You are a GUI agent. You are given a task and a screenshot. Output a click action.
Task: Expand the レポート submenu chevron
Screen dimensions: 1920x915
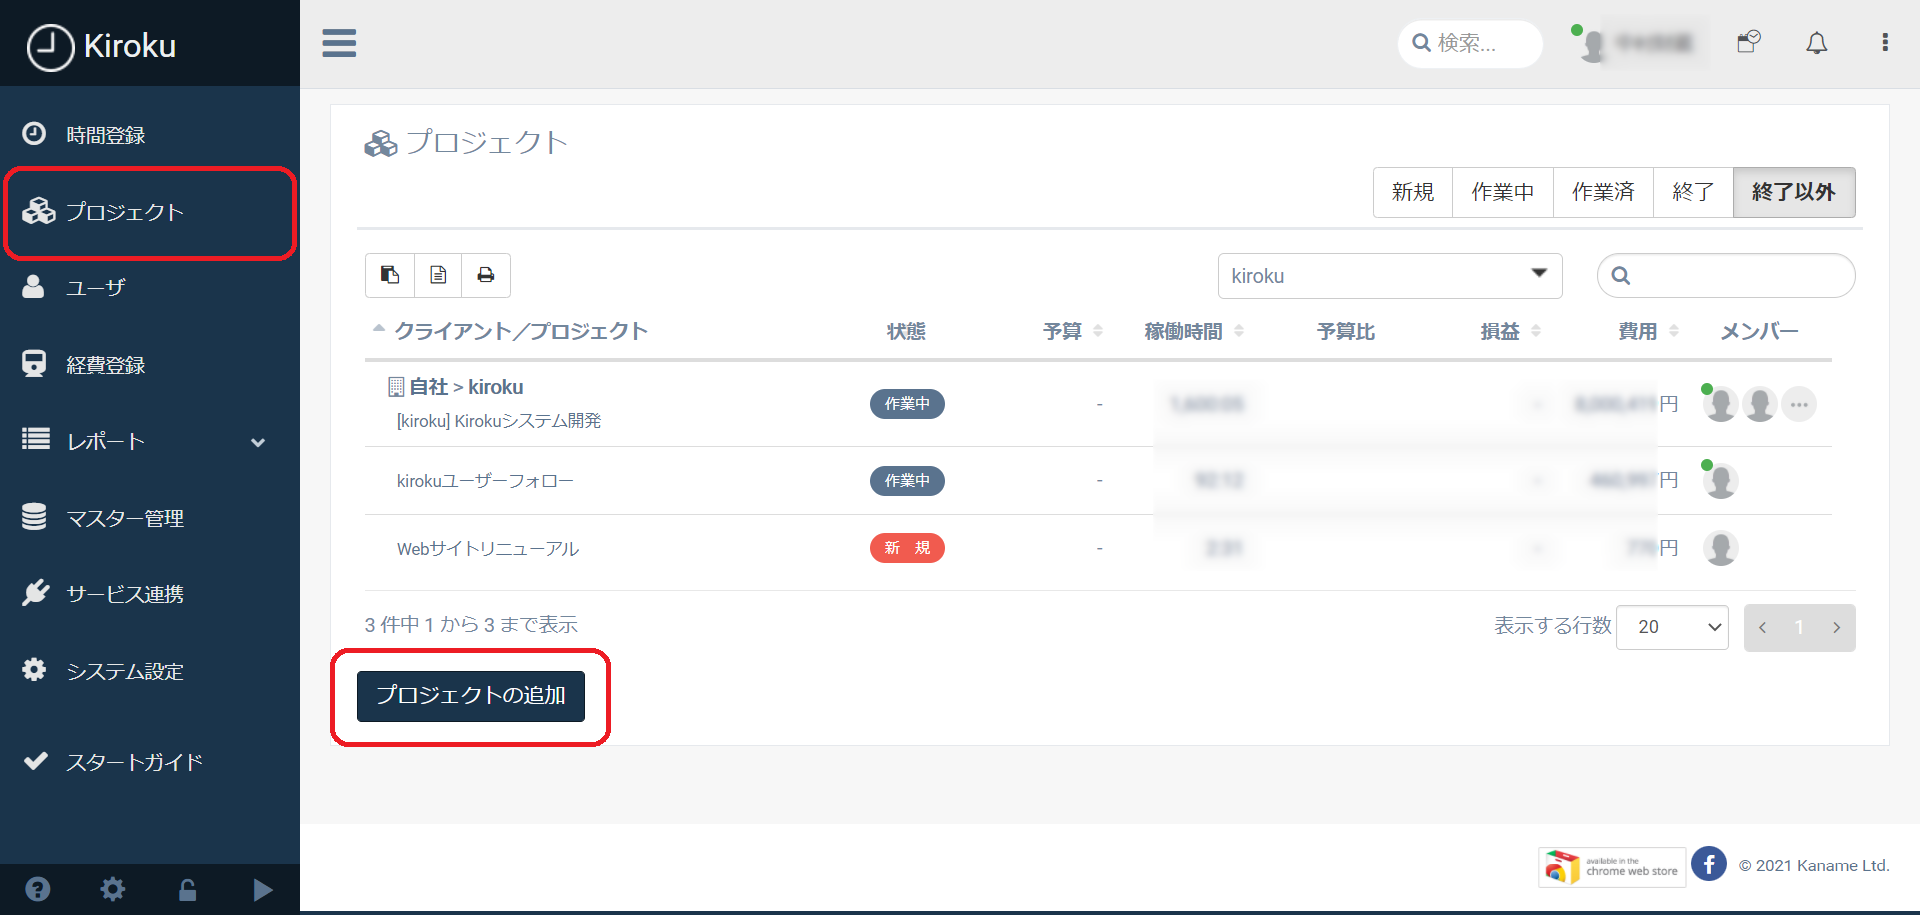258,442
